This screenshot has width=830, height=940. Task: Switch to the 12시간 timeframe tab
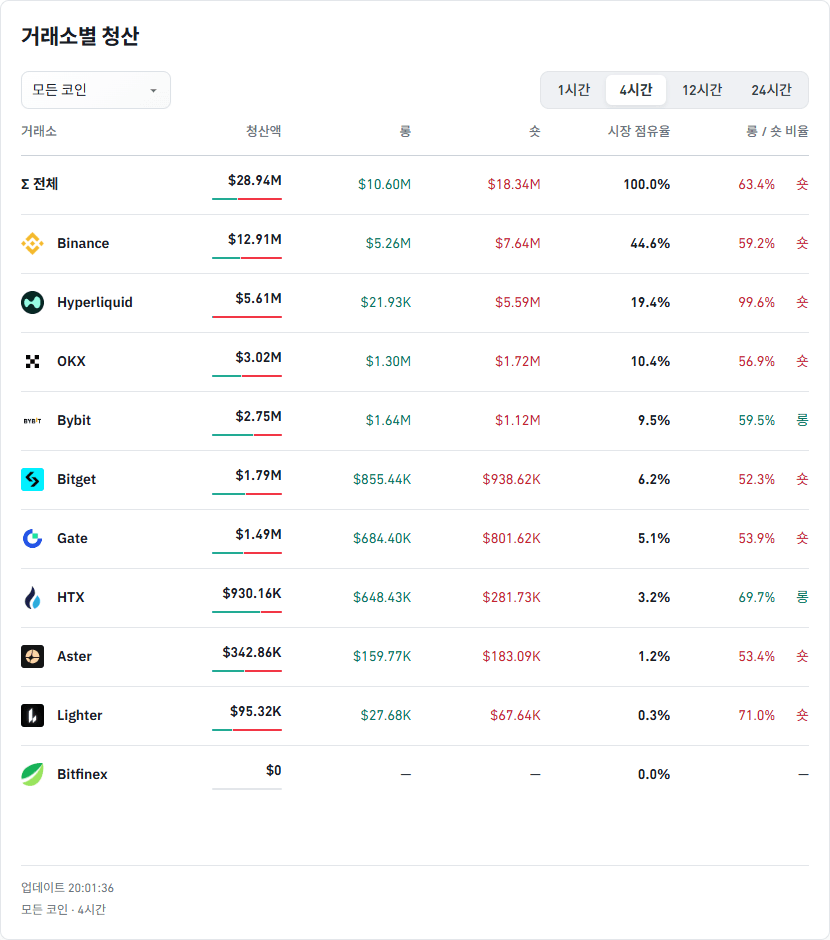(x=702, y=90)
